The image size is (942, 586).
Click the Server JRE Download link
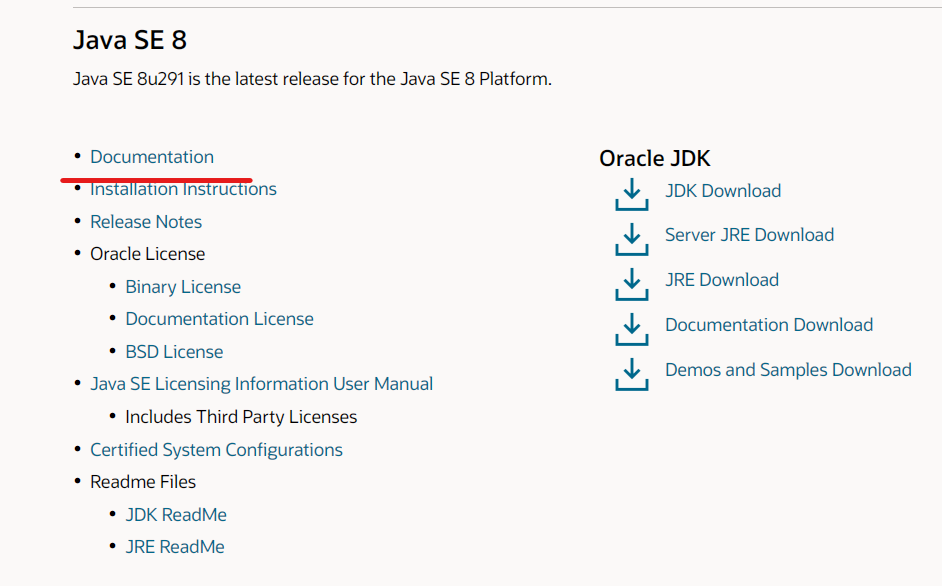[750, 235]
